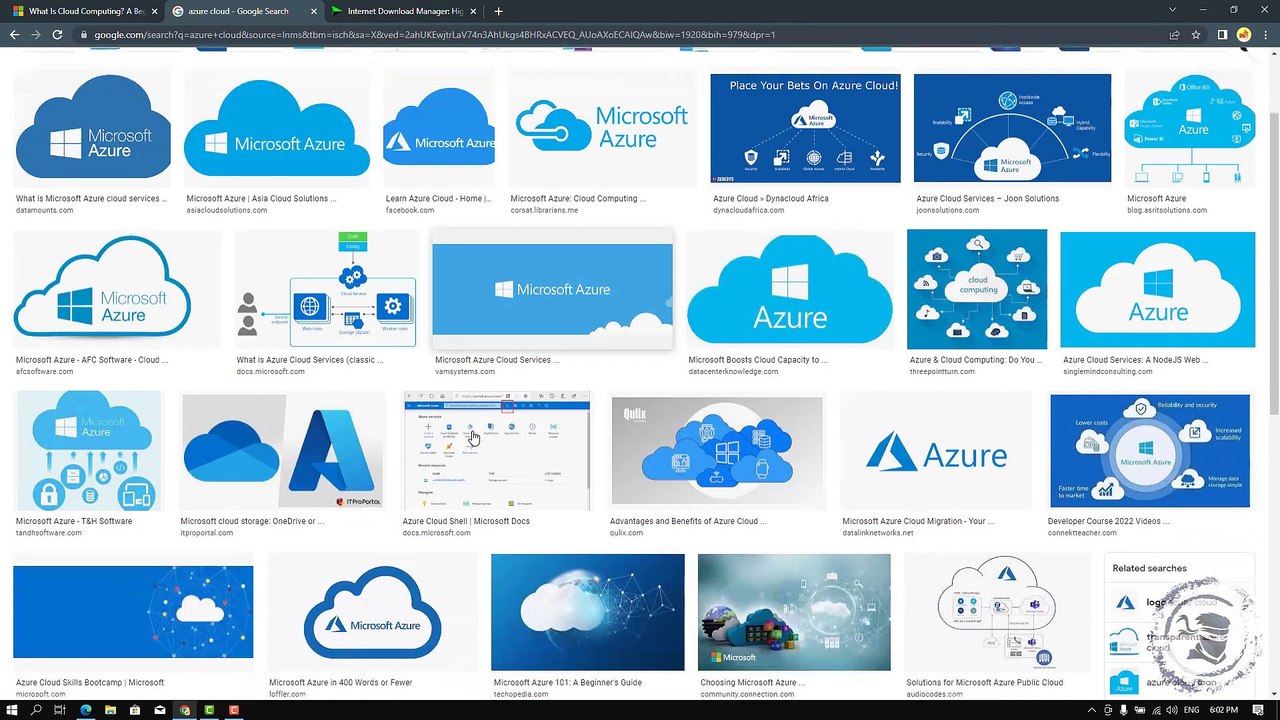This screenshot has width=1280, height=720.
Task: Reload the Google search page
Action: point(57,35)
